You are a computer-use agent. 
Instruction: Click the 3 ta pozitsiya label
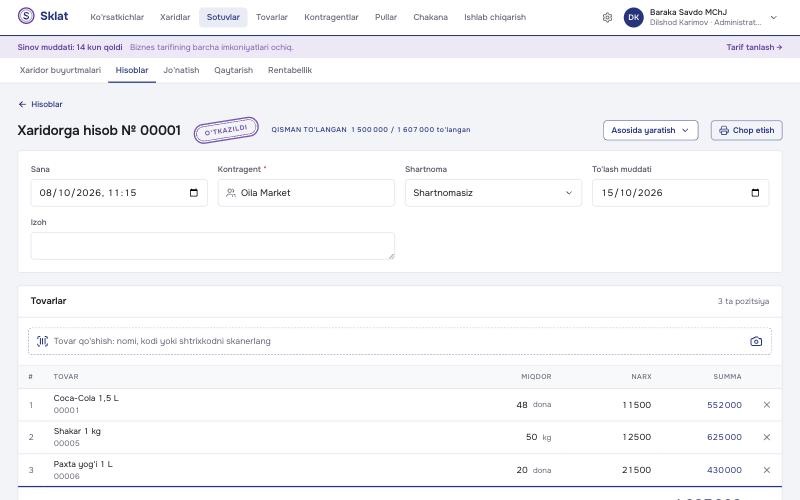click(x=743, y=301)
